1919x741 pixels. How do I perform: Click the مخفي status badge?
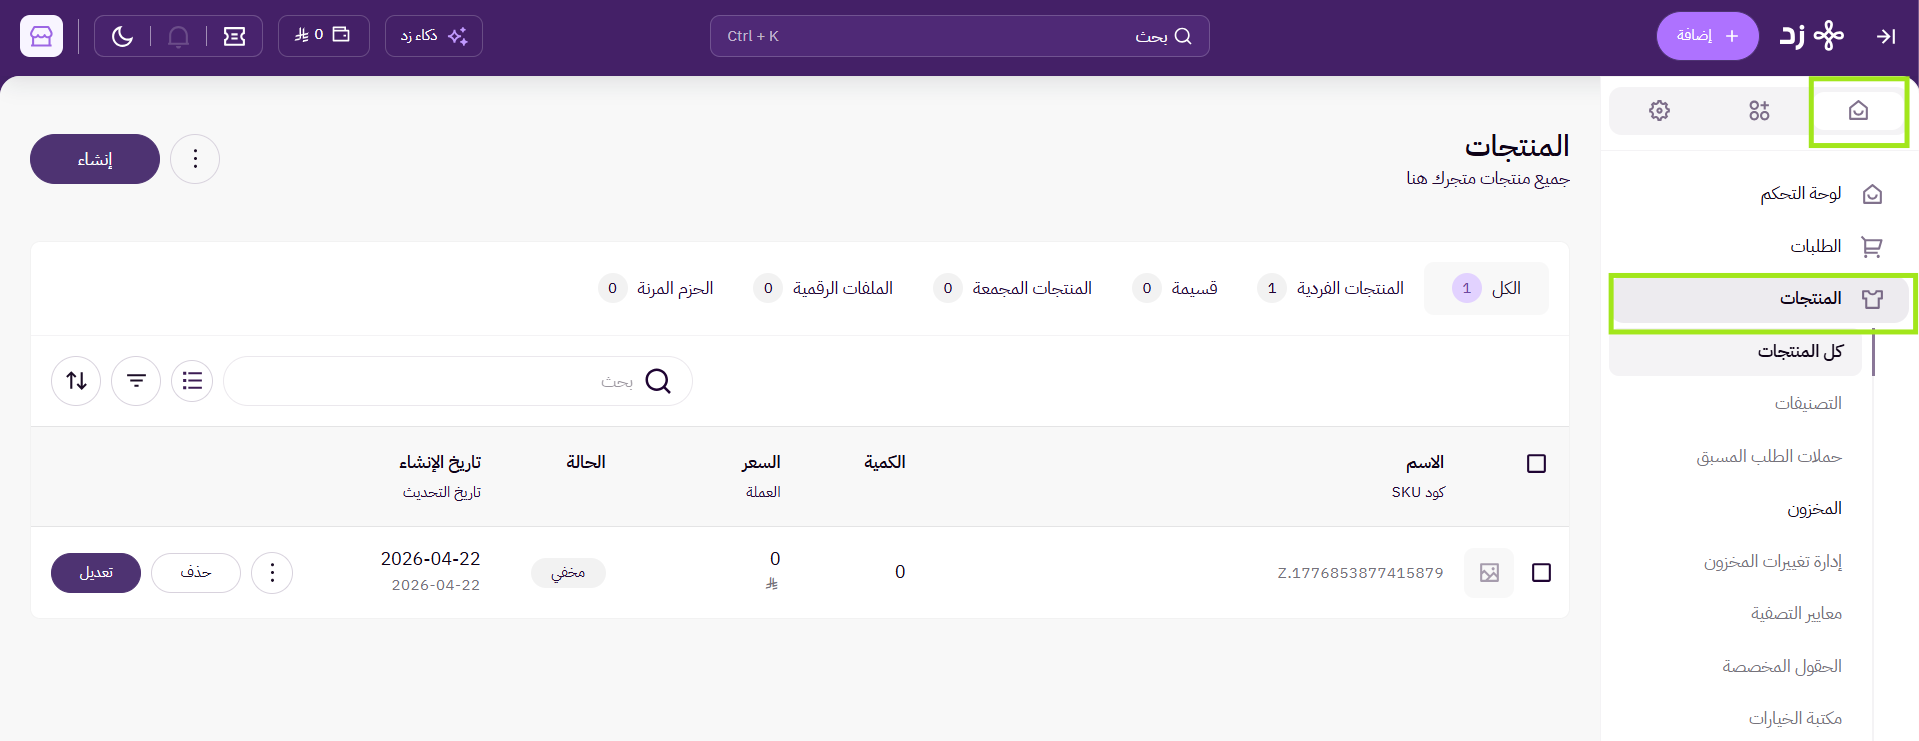tap(568, 573)
